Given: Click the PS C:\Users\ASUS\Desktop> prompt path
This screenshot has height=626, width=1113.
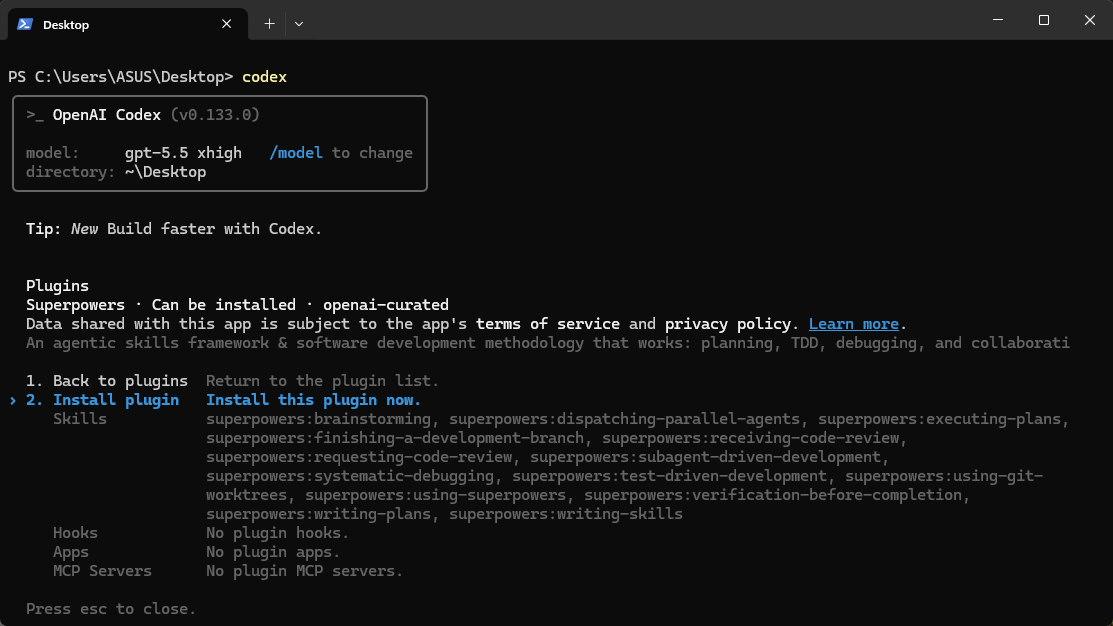Looking at the screenshot, I should (121, 77).
